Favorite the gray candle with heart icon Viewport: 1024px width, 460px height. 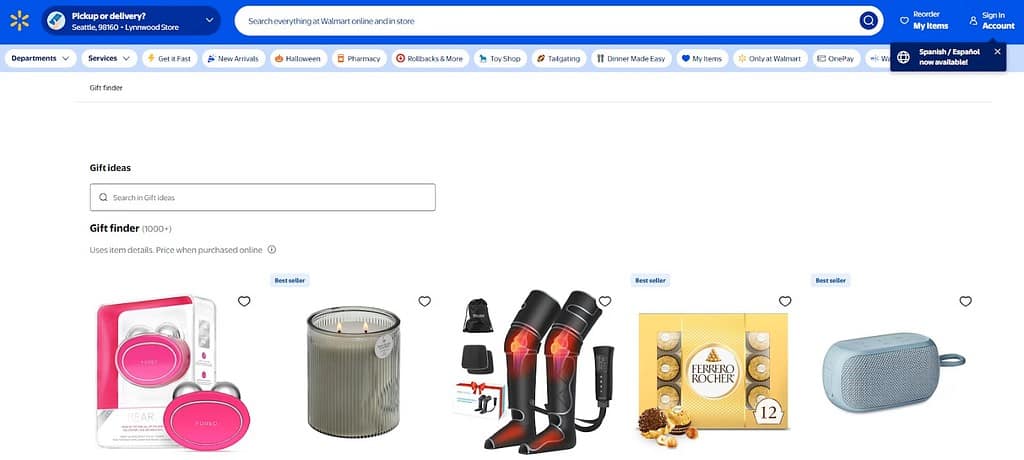click(424, 301)
